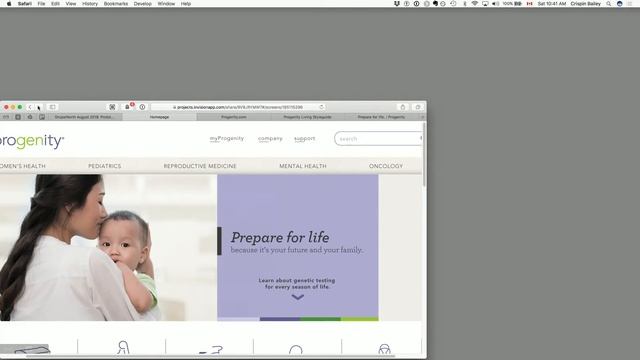Open the Window menu
The width and height of the screenshot is (640, 360).
coord(166,4)
